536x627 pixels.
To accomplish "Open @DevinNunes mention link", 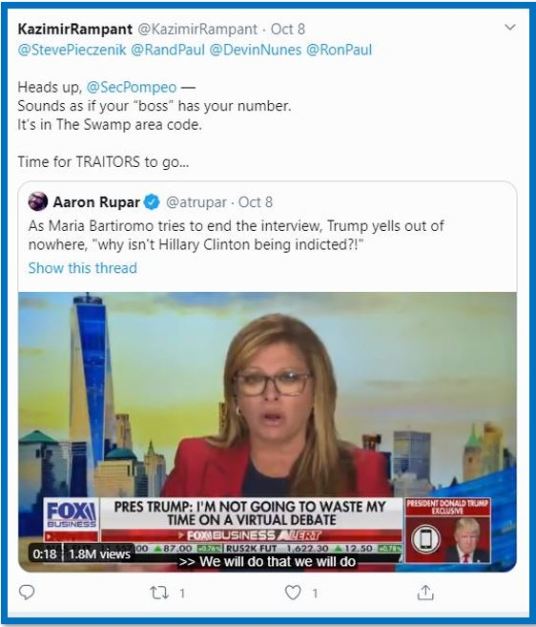I will 255,50.
